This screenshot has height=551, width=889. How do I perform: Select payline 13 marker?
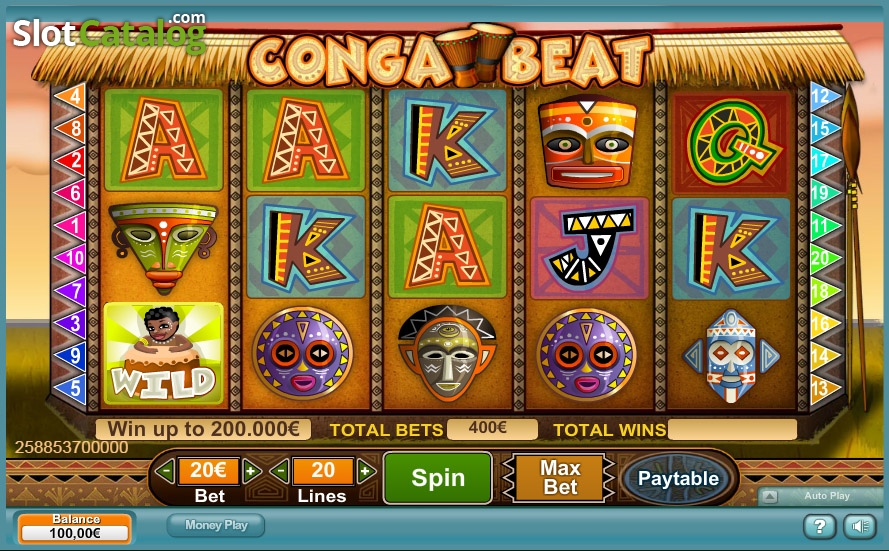pyautogui.click(x=825, y=388)
